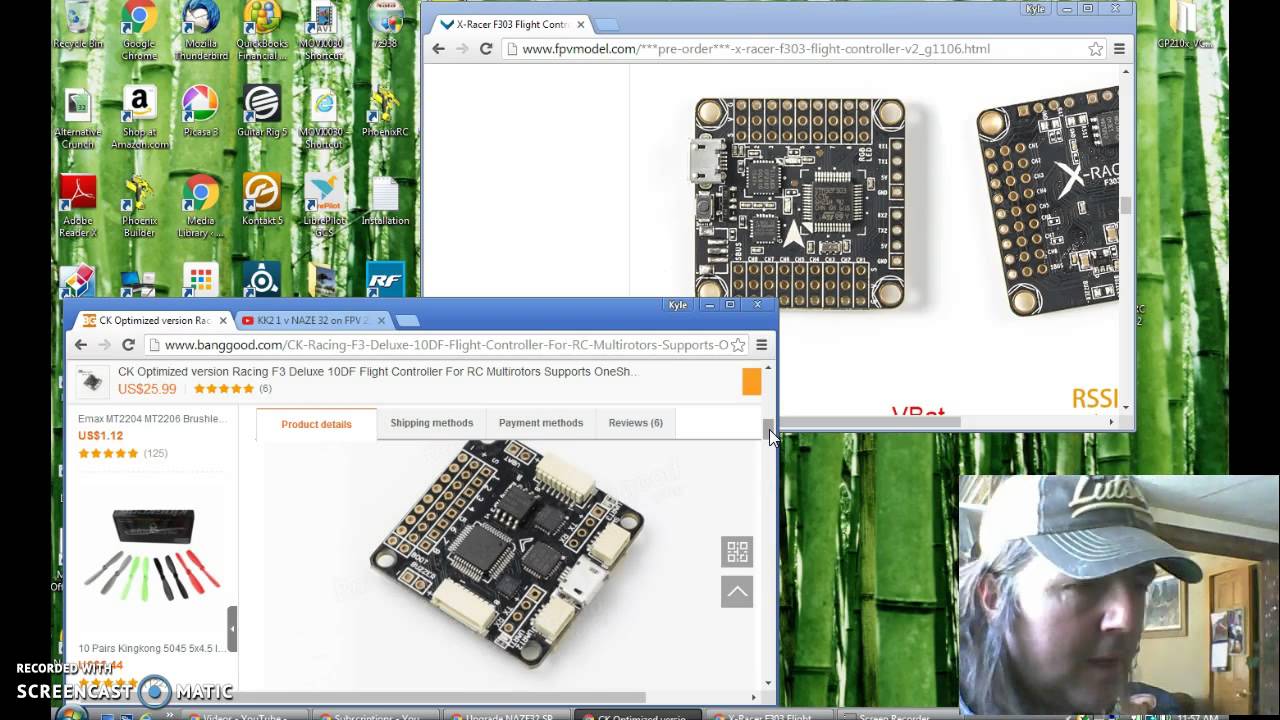Open the Product details tab
The width and height of the screenshot is (1280, 720).
pyautogui.click(x=316, y=424)
